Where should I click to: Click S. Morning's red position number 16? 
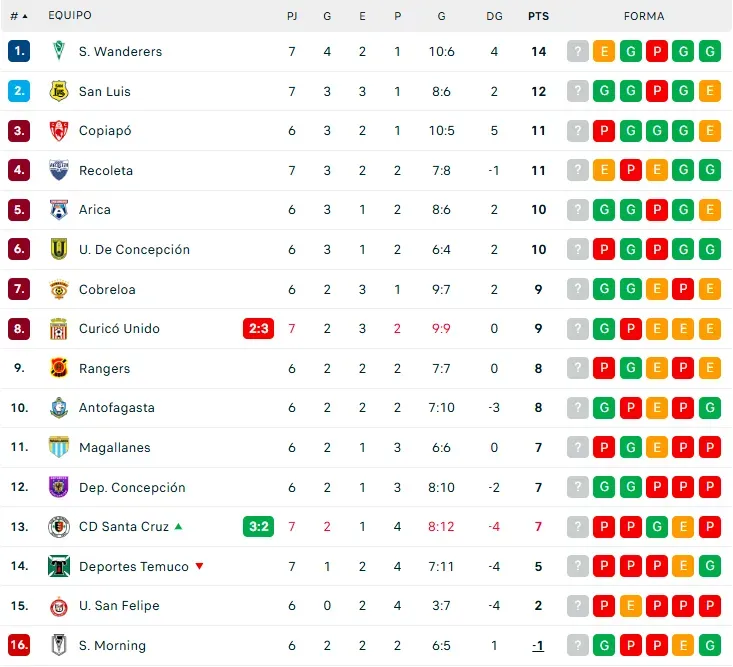(x=18, y=645)
